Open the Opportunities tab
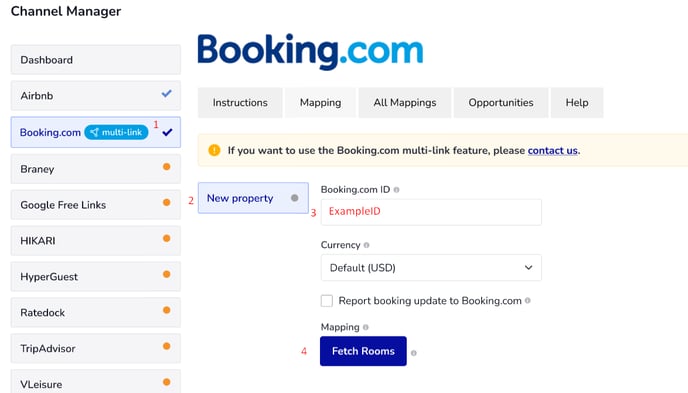688x393 pixels. click(501, 103)
